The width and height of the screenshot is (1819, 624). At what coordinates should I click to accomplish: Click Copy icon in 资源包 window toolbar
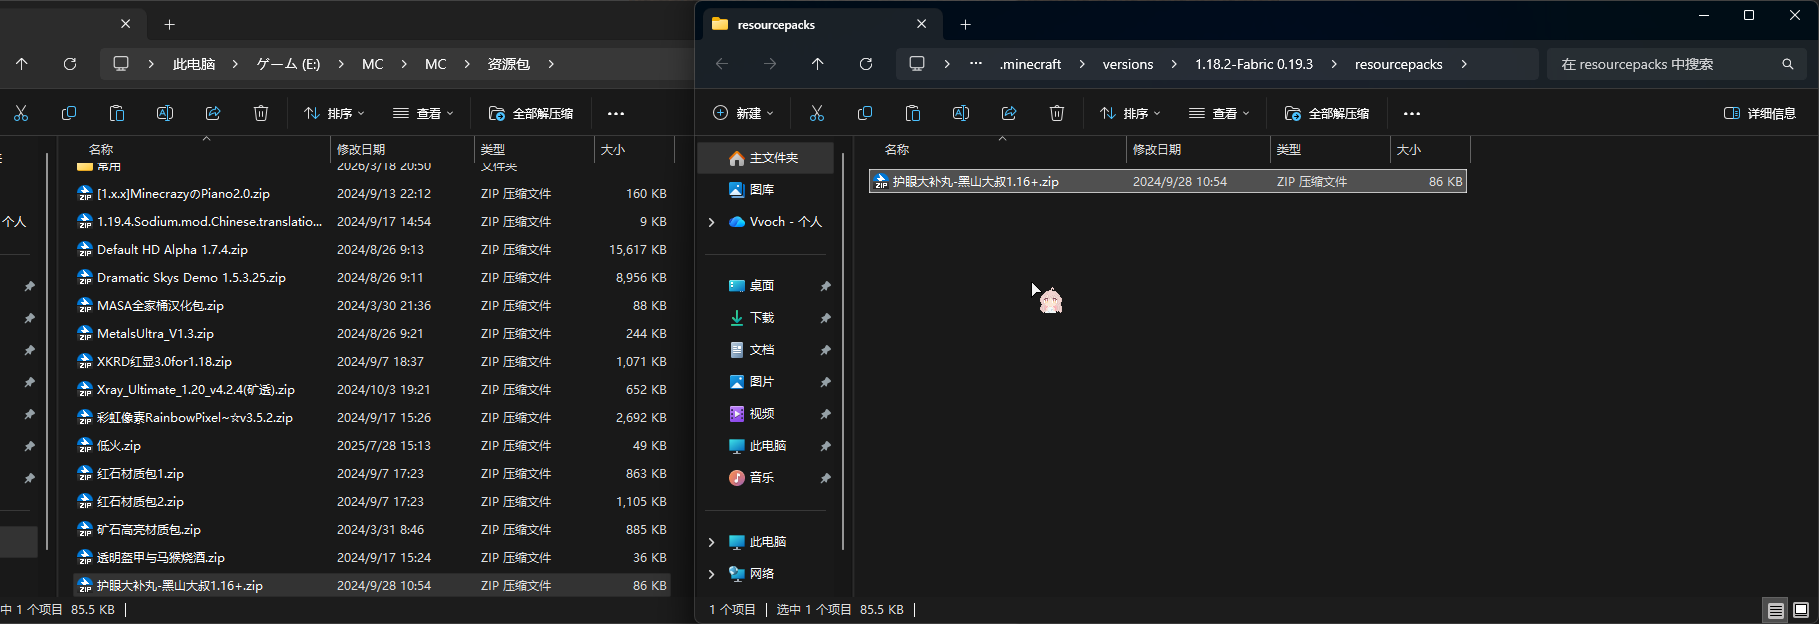point(69,113)
